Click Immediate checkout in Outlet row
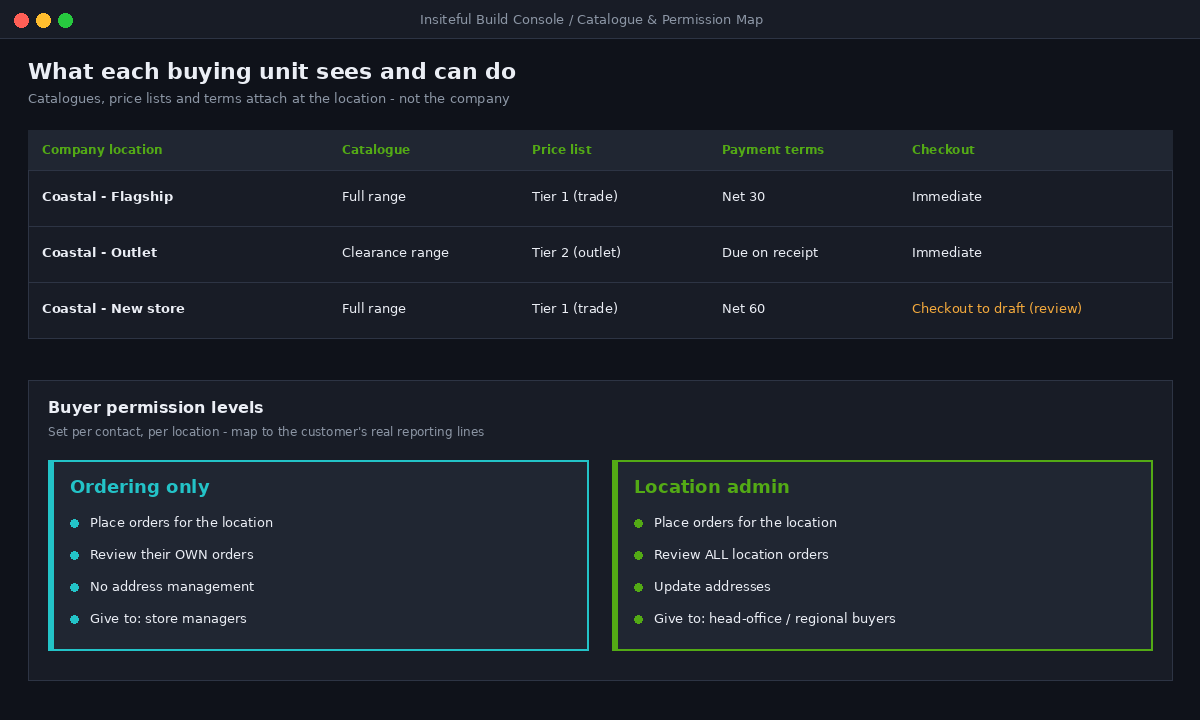 coord(947,253)
